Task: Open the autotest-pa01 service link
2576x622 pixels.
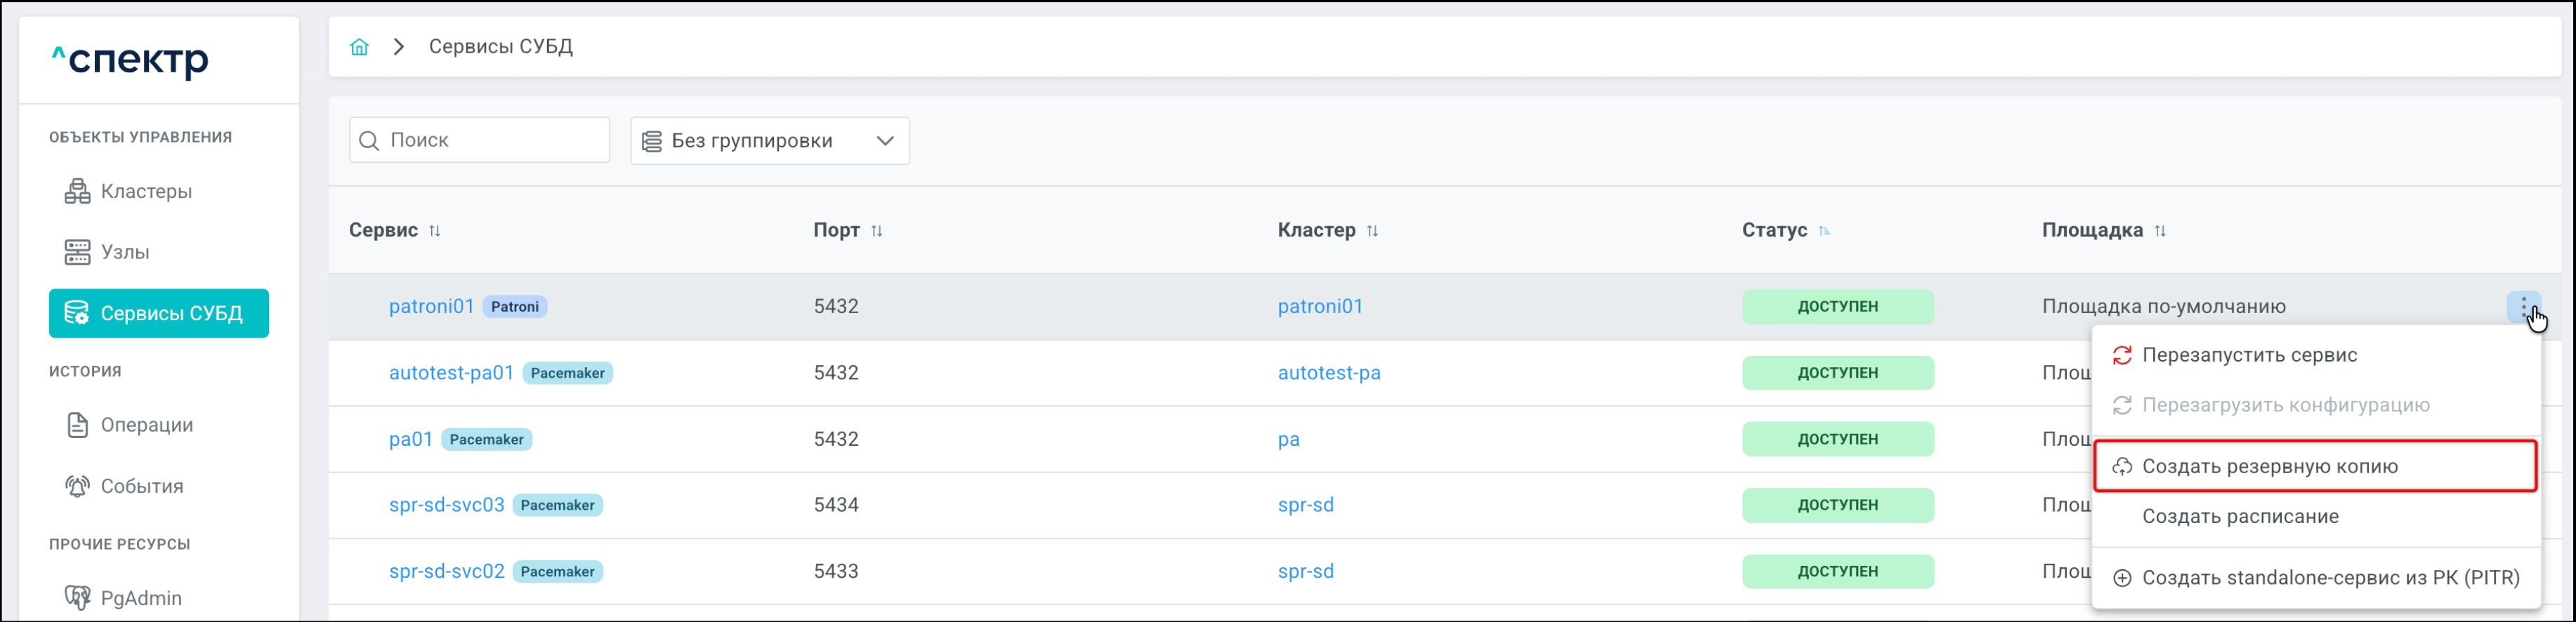Action: tap(451, 373)
